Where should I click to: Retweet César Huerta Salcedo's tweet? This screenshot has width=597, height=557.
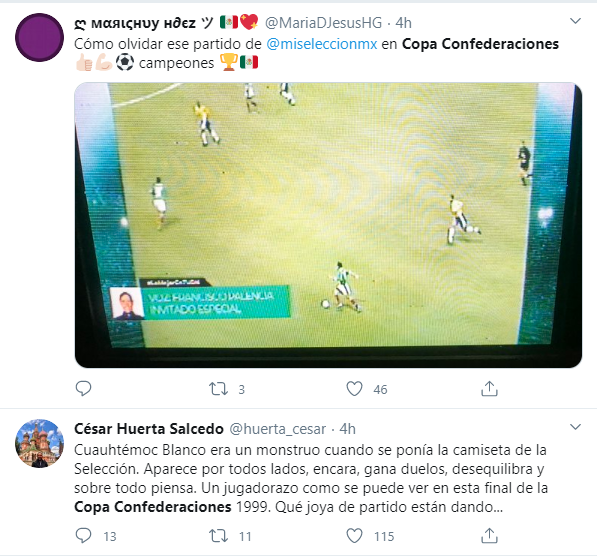click(218, 536)
